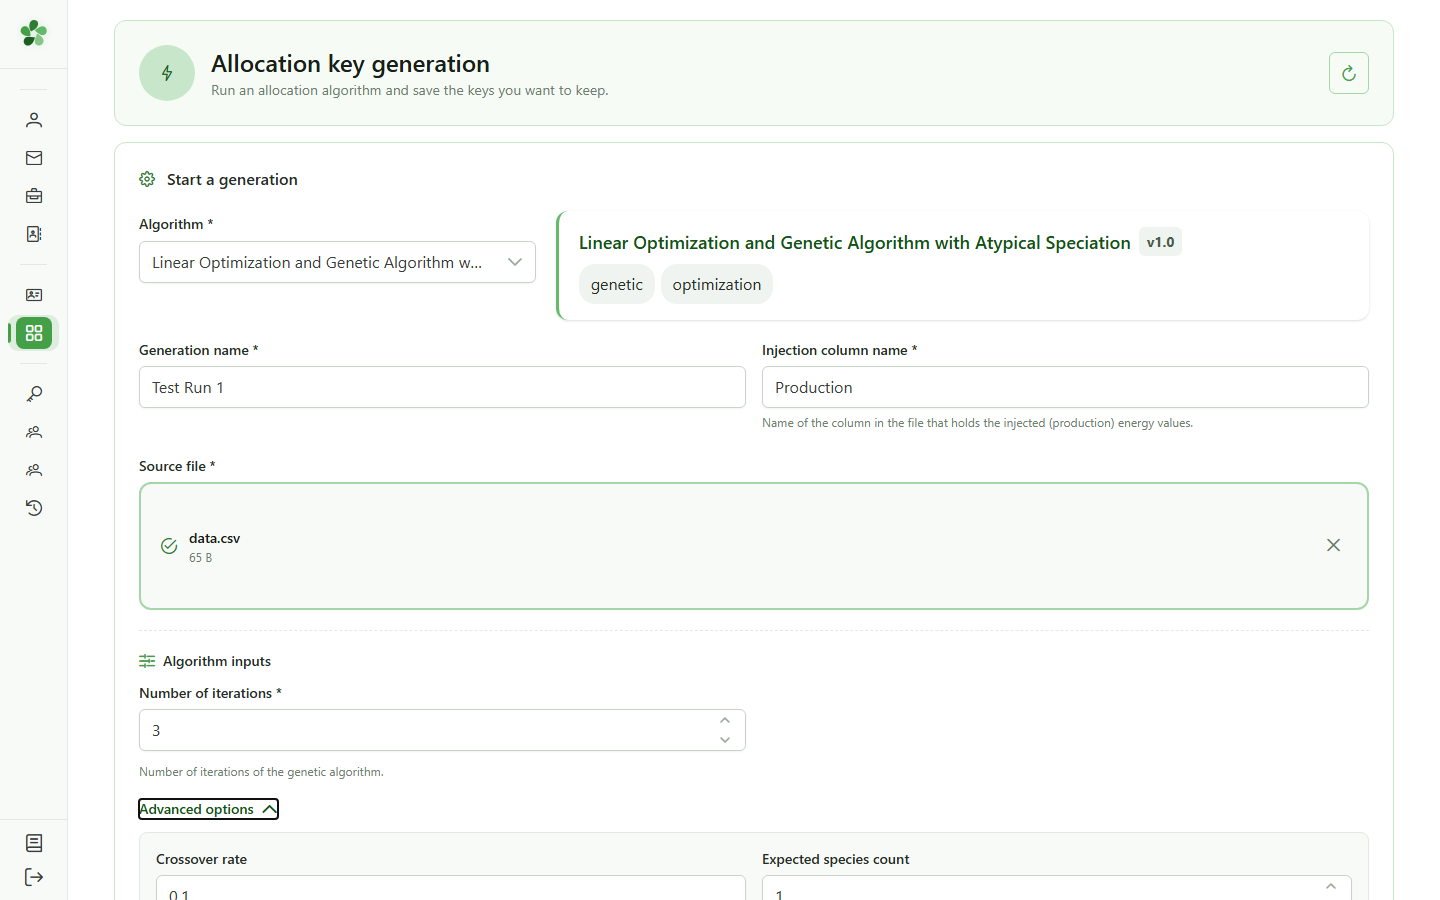Click the 65 B file size text

(x=200, y=558)
